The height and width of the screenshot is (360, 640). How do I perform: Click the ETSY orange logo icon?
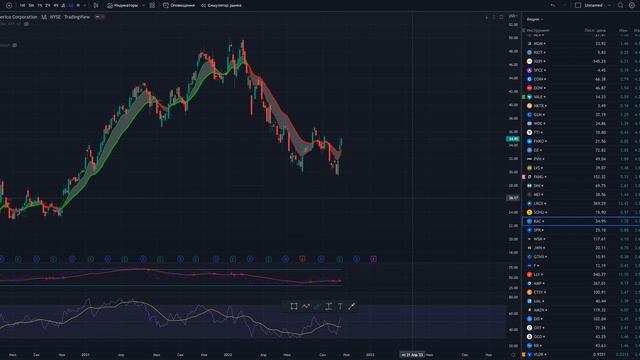click(529, 292)
